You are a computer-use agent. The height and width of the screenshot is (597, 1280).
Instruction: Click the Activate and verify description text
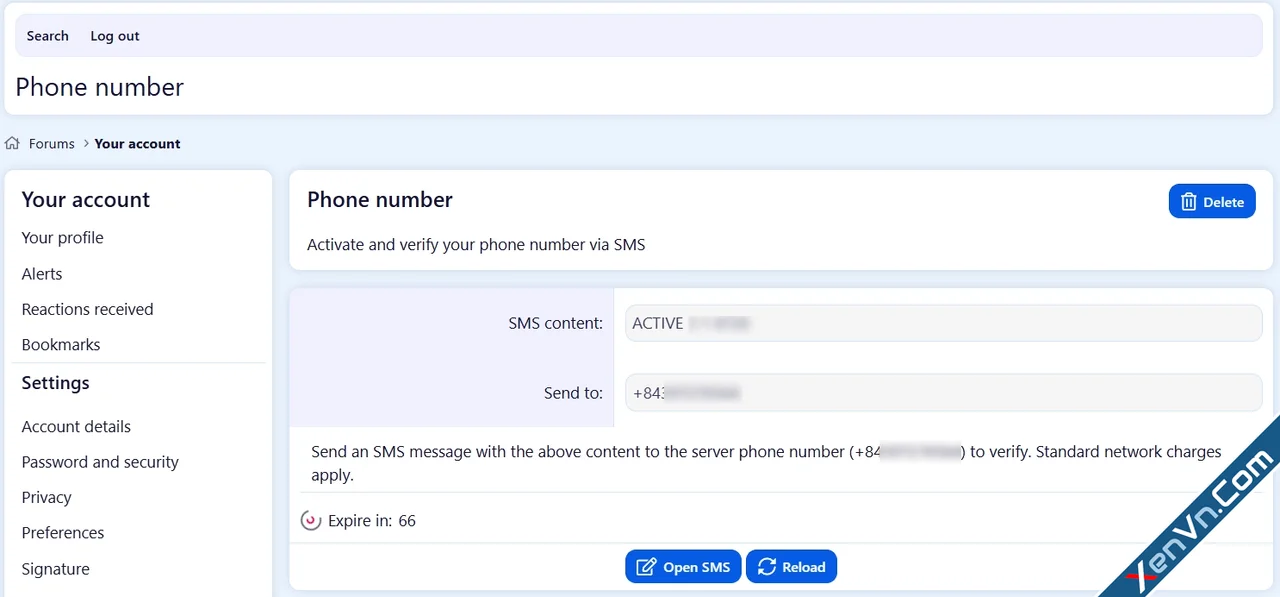coord(476,244)
